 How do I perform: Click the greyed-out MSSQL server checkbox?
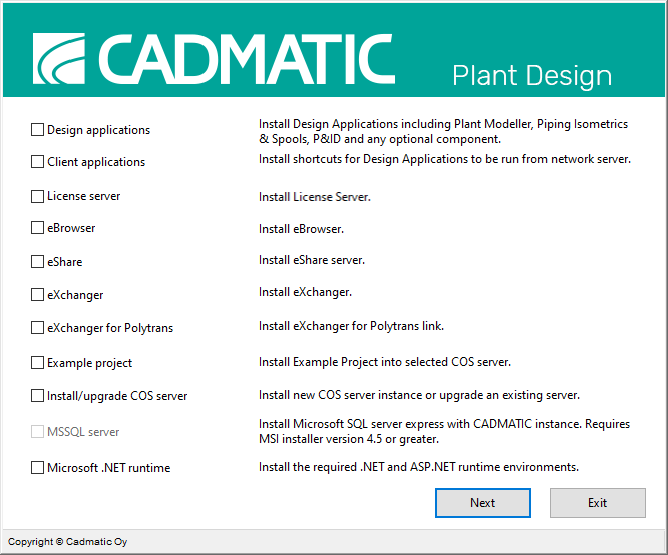tap(38, 432)
